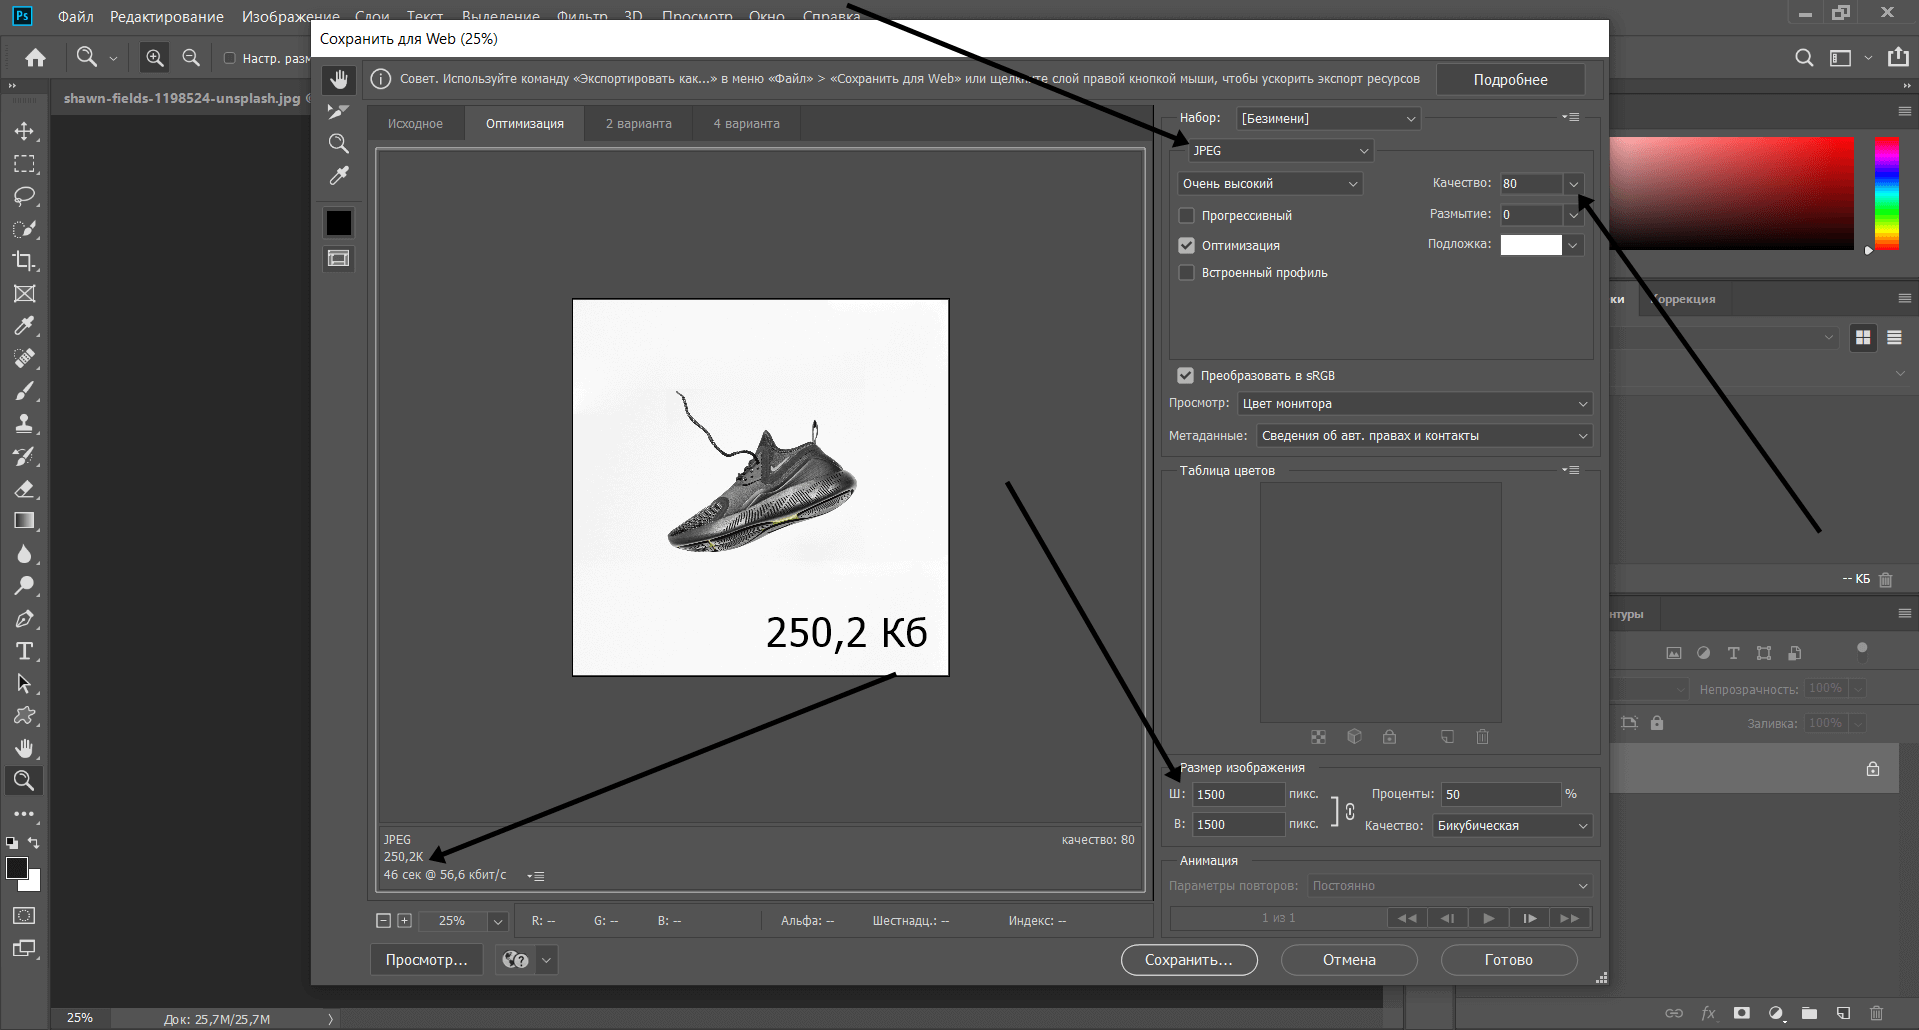
Task: Switch to the Оптимизация tab
Action: coord(525,124)
